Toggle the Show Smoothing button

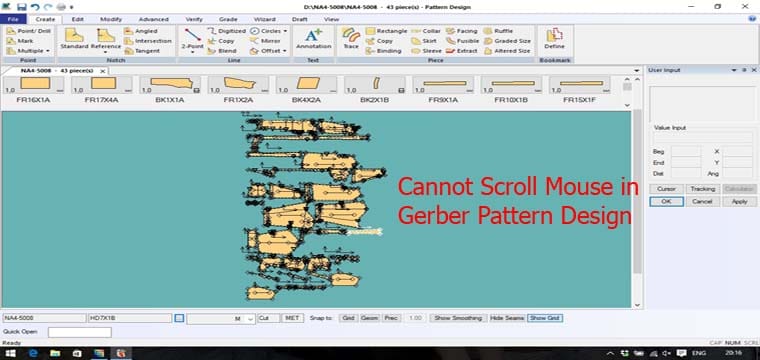click(458, 318)
